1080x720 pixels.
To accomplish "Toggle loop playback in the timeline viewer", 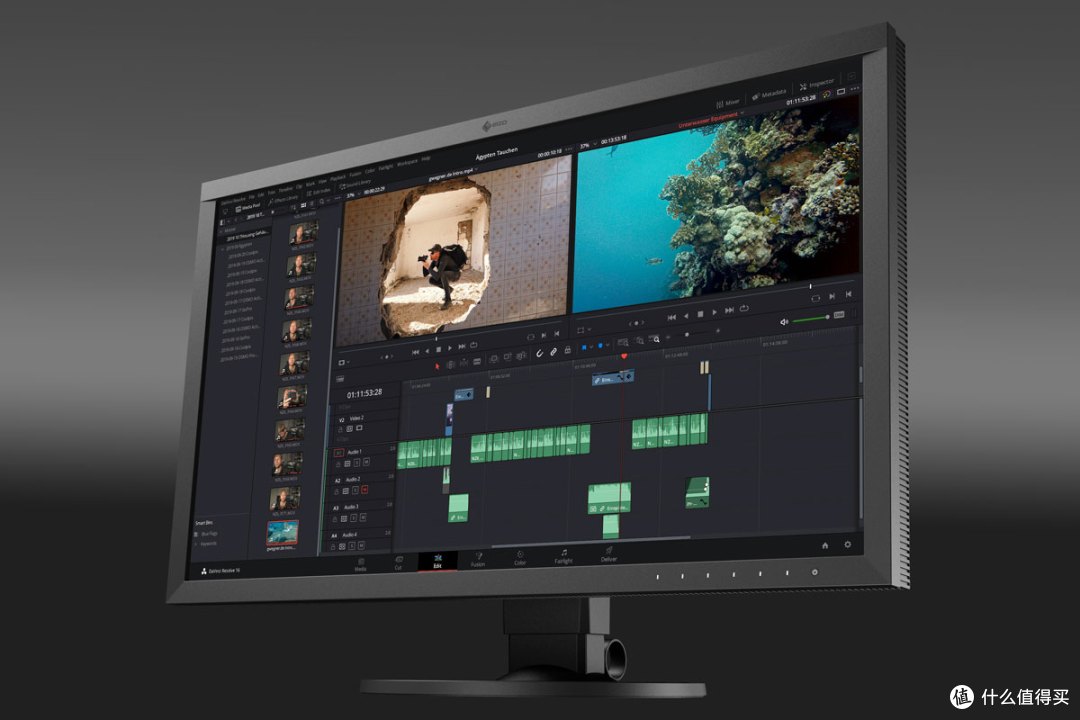I will point(744,309).
